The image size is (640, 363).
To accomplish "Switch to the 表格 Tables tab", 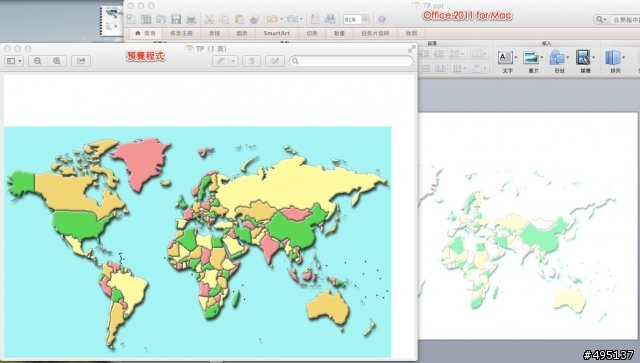I will pyautogui.click(x=214, y=33).
